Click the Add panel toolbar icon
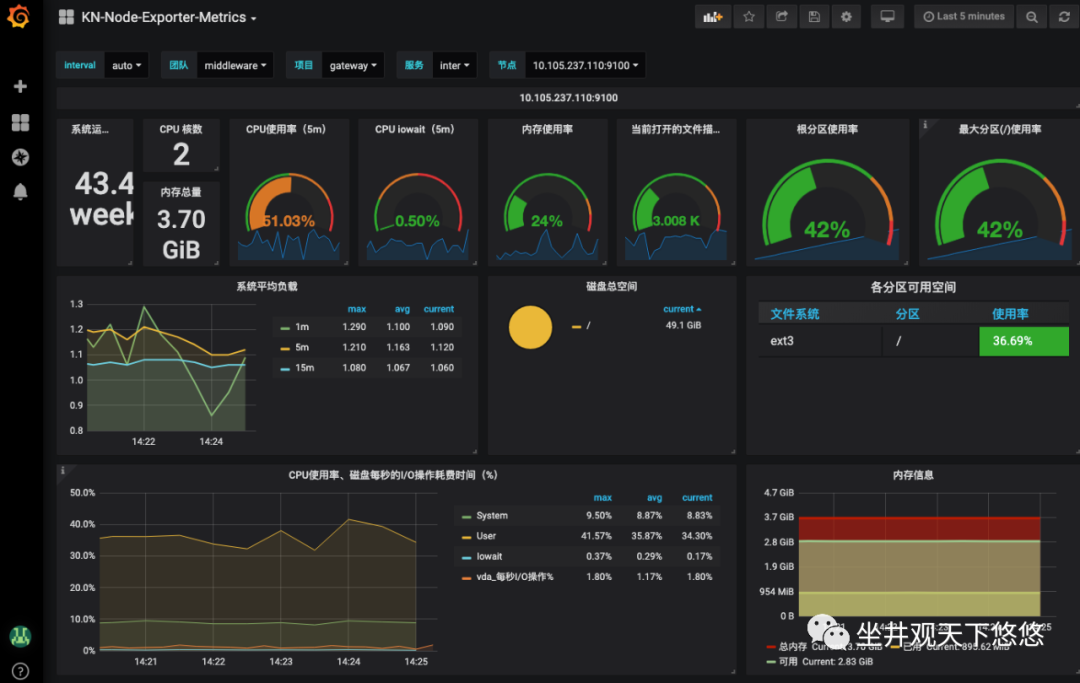 point(712,17)
